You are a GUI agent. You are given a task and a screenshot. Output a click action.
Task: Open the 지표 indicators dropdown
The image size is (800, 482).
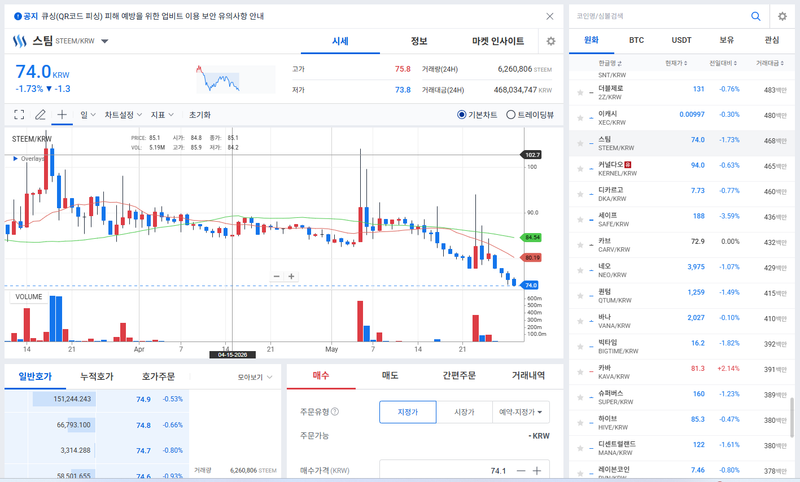162,115
